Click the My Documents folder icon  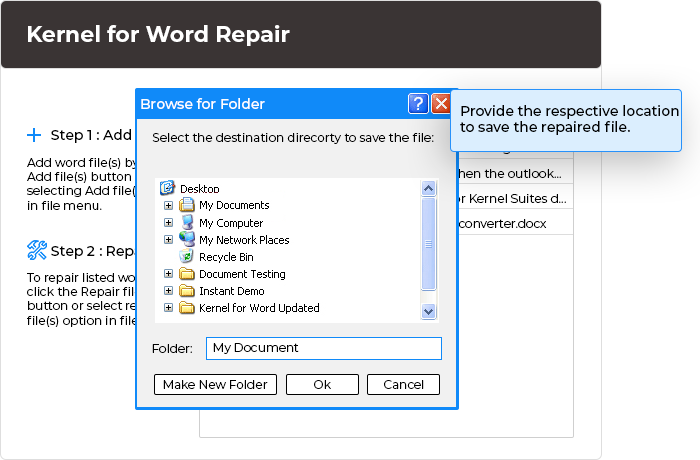point(187,205)
